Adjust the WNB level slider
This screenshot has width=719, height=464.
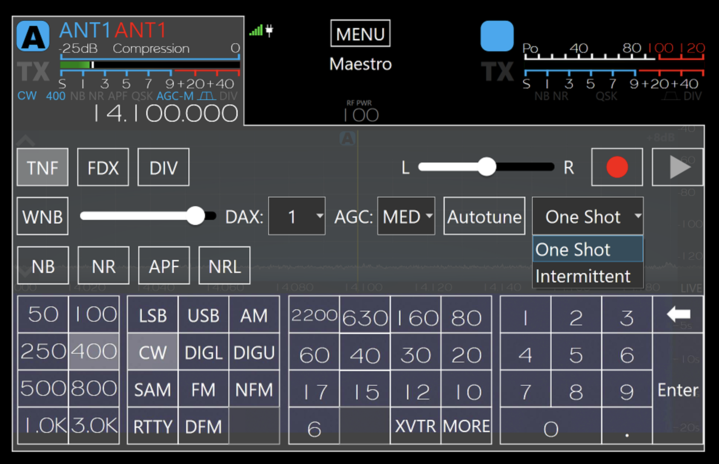(148, 216)
